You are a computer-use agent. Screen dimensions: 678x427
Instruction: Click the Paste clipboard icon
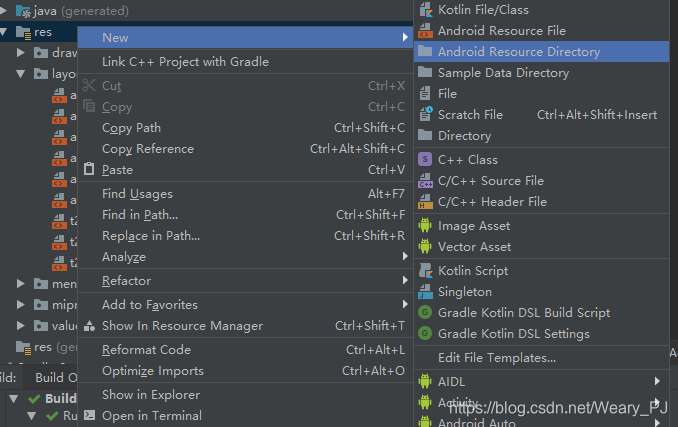point(89,169)
